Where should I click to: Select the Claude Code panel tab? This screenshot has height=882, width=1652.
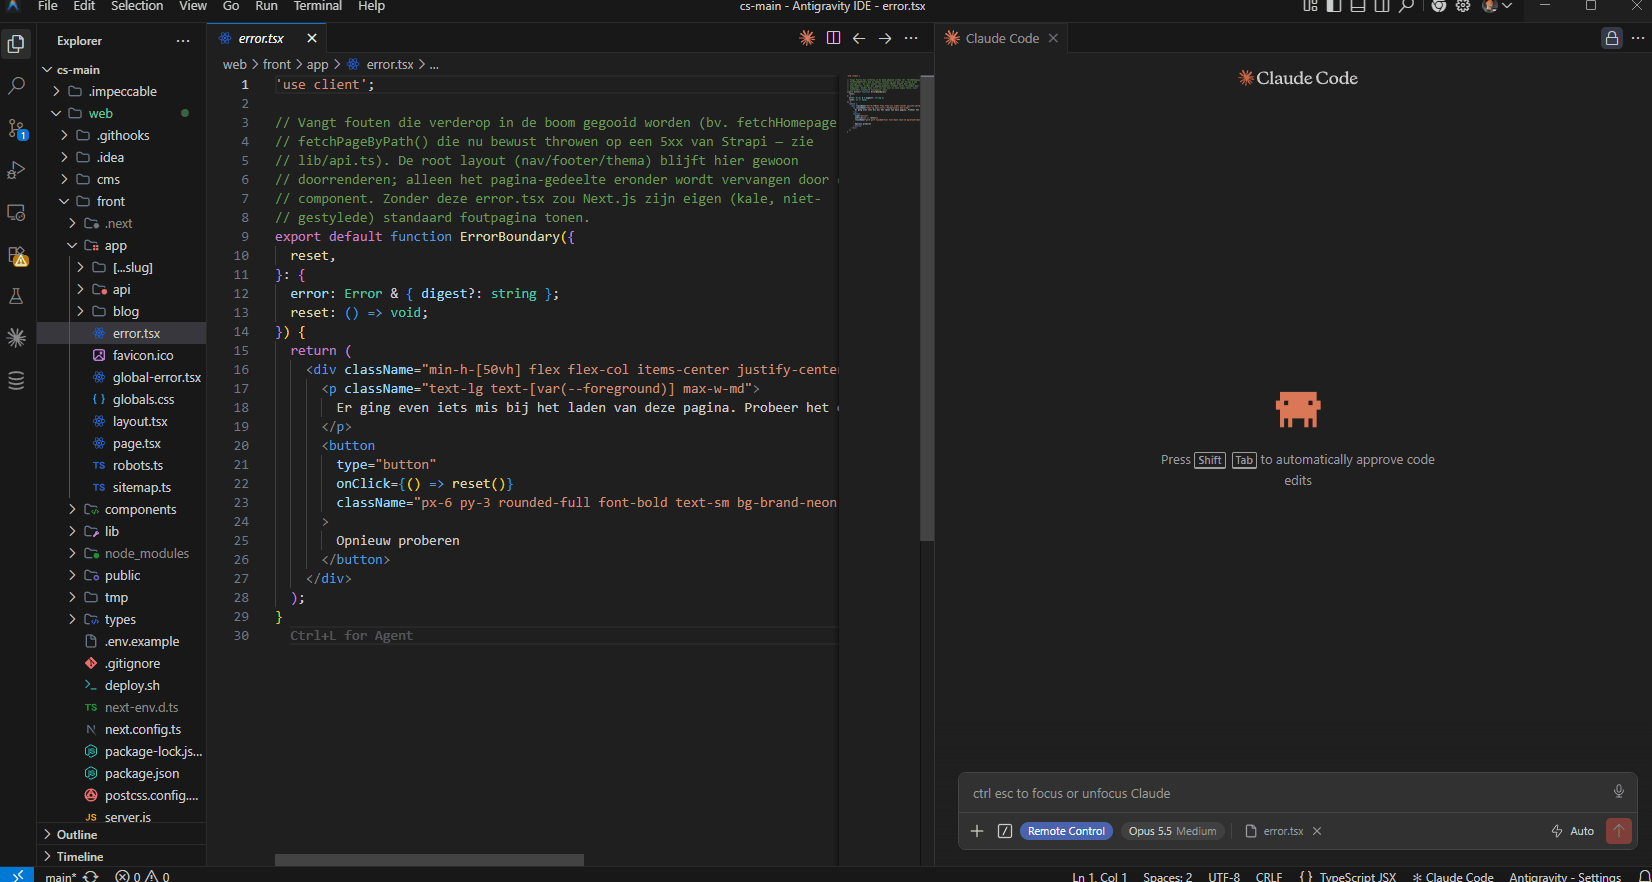click(x=1002, y=38)
